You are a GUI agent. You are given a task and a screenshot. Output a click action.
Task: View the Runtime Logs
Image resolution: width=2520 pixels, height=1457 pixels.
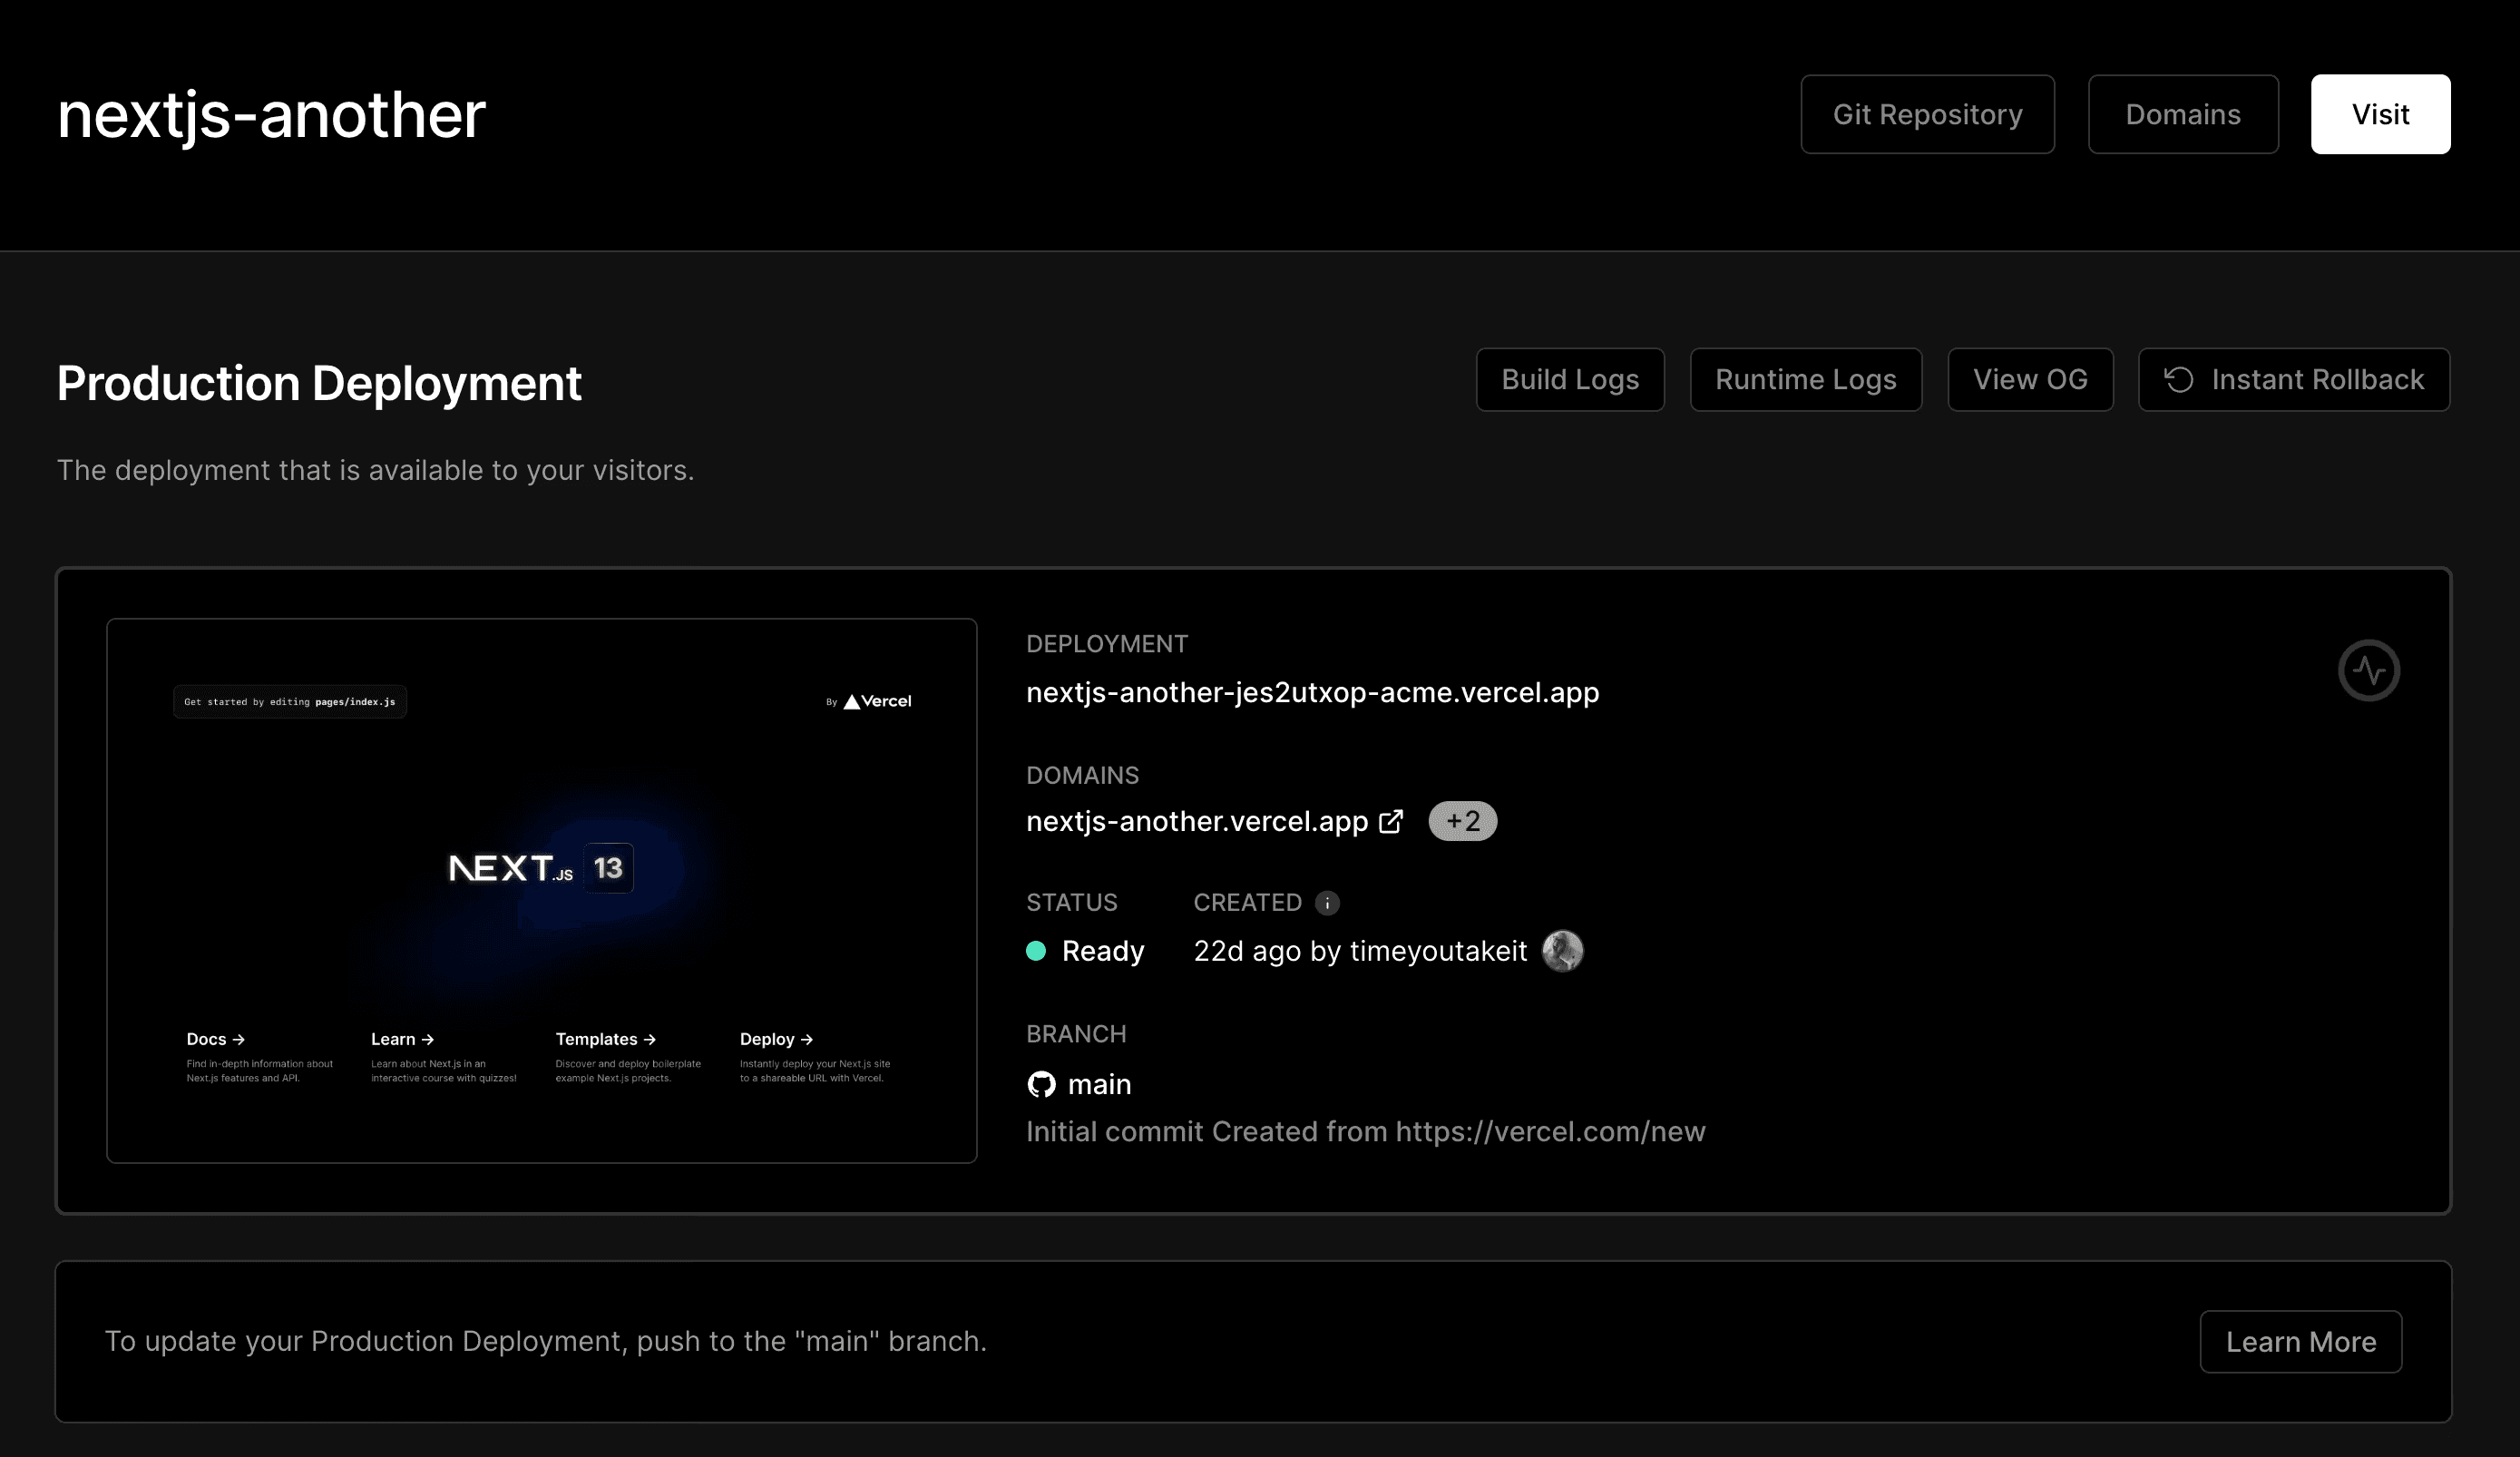coord(1805,379)
